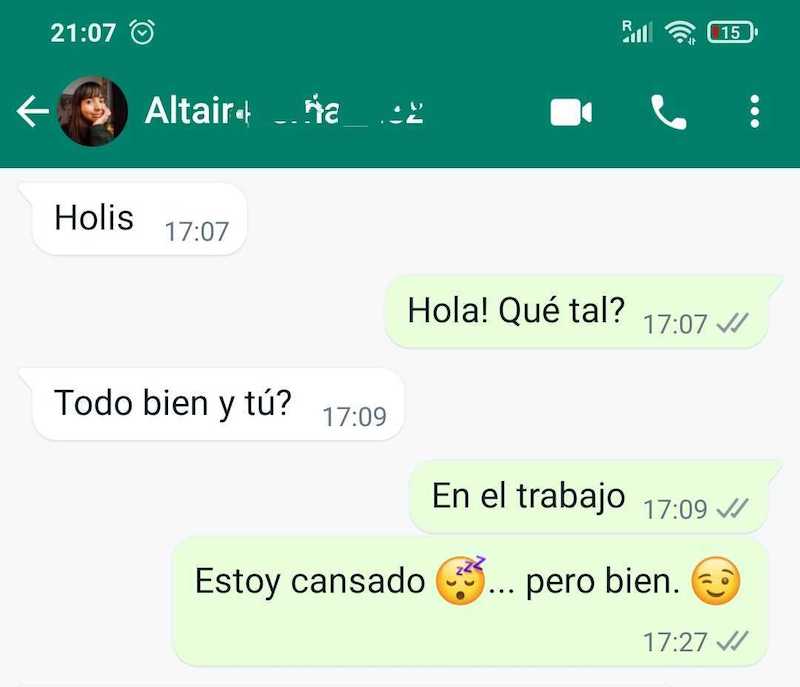Tap the battery indicator showing 15
Viewport: 800px width, 687px height.
point(732,33)
